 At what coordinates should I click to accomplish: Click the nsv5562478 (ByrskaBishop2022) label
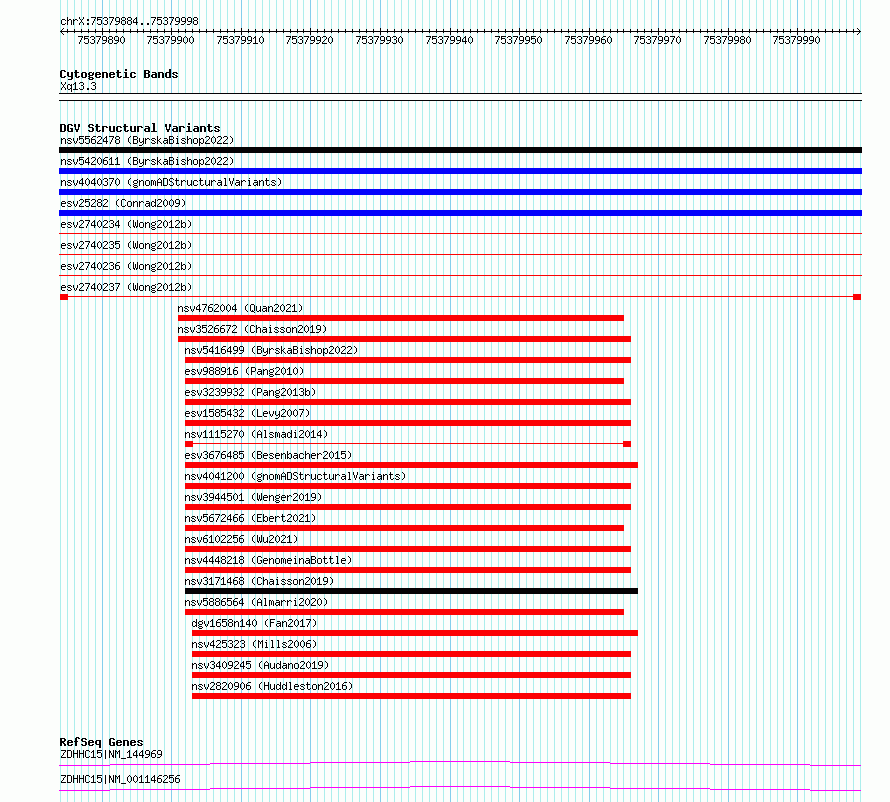click(x=147, y=140)
